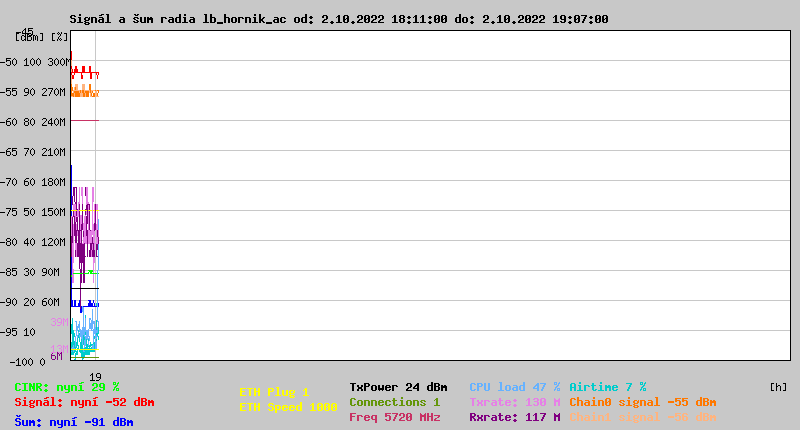Click the 'ETH Speed 1000' legend label

[x=288, y=407]
